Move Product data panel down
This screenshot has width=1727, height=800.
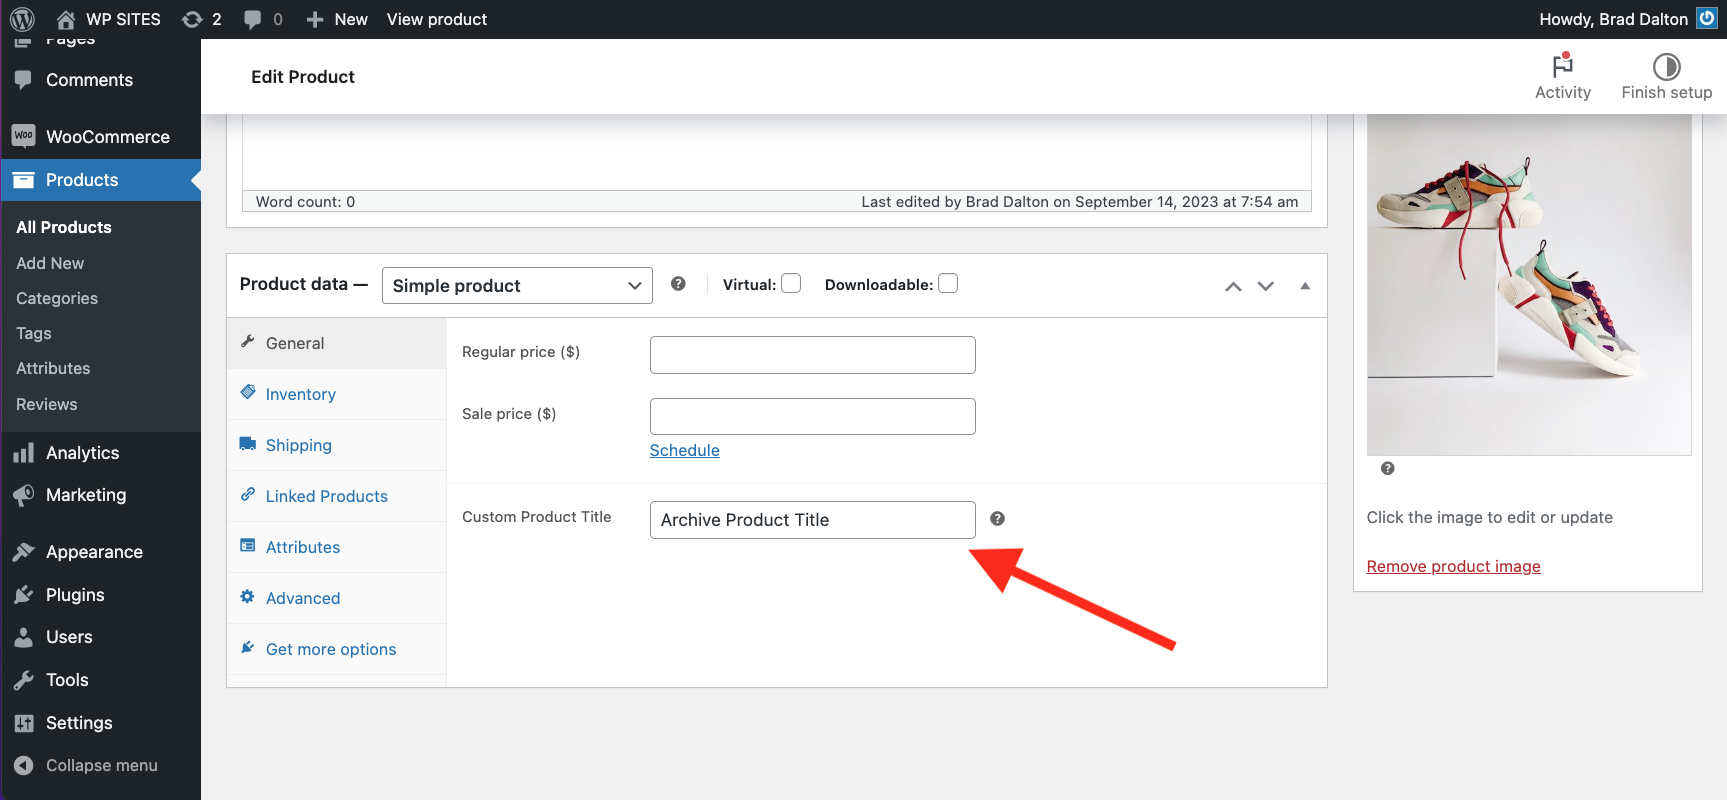pos(1266,286)
